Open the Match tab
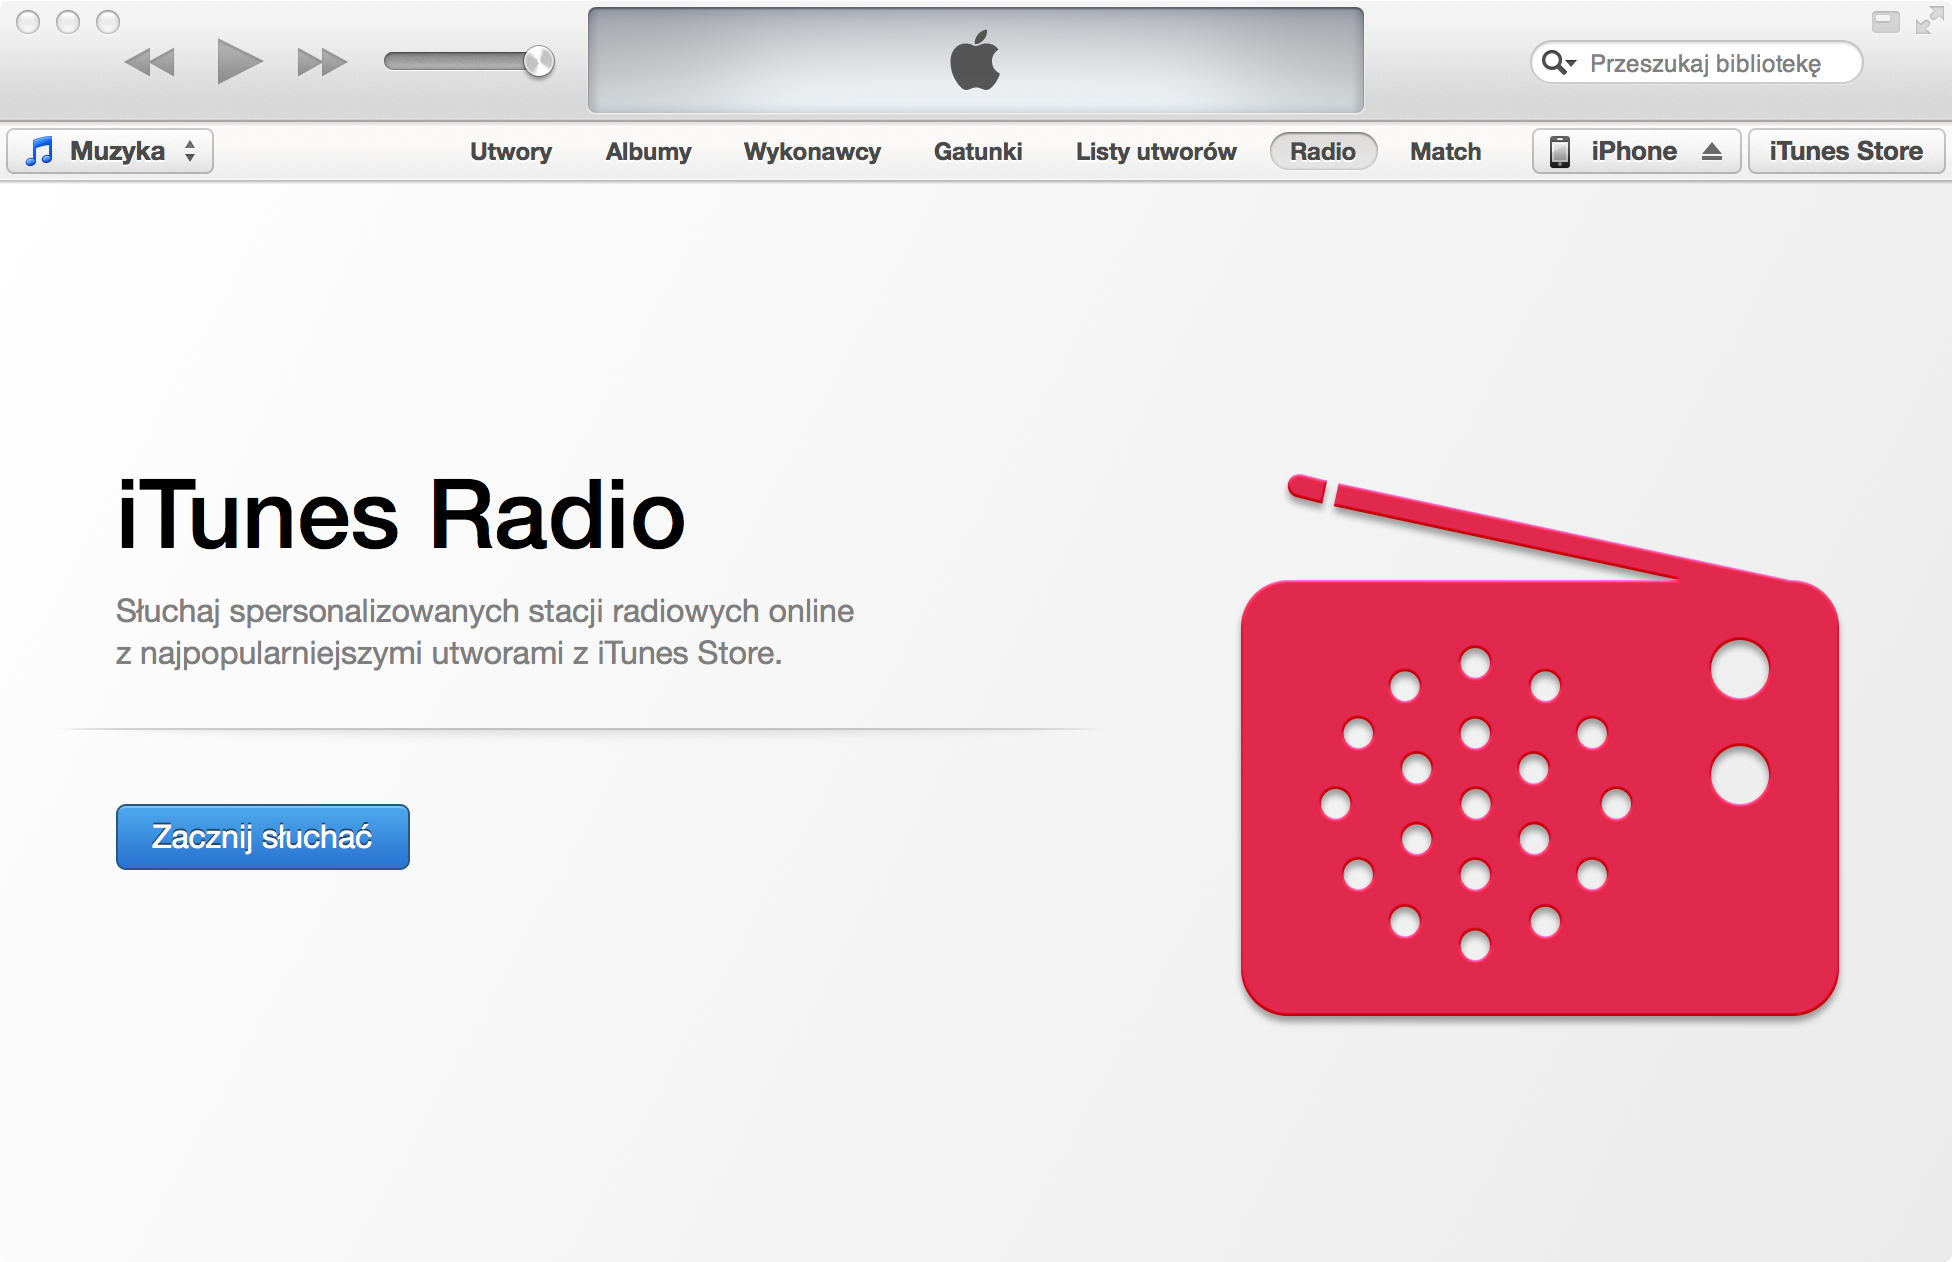Viewport: 1952px width, 1262px height. point(1445,151)
